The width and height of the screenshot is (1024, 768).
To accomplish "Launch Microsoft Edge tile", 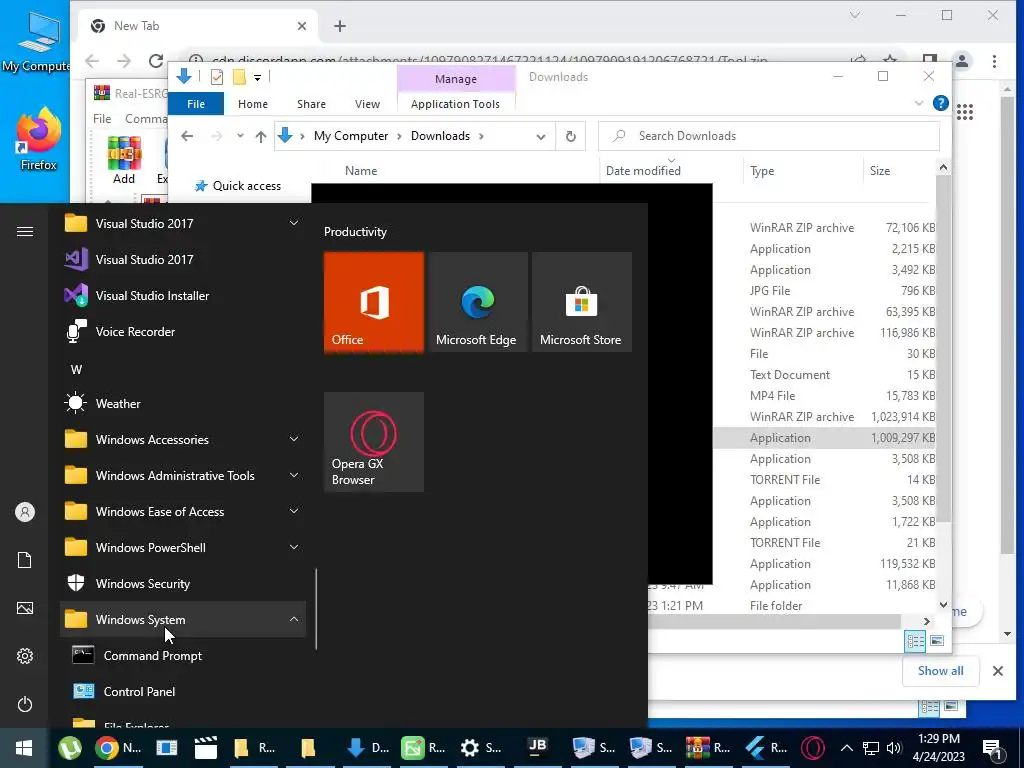I will coord(478,302).
